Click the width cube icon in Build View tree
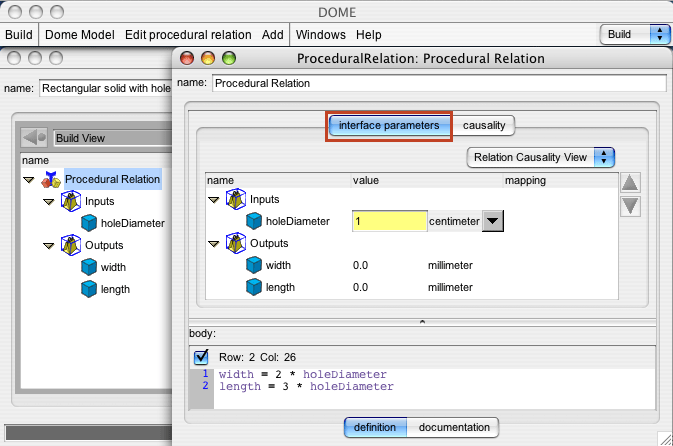 89,267
